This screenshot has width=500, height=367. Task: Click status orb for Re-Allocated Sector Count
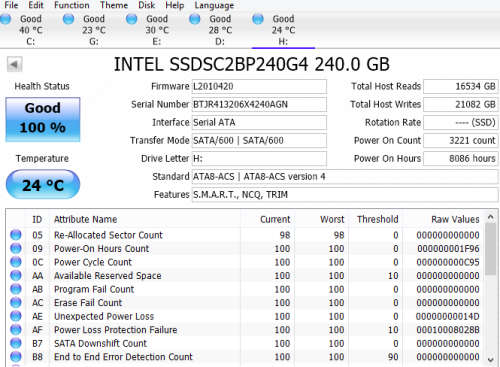pos(16,235)
